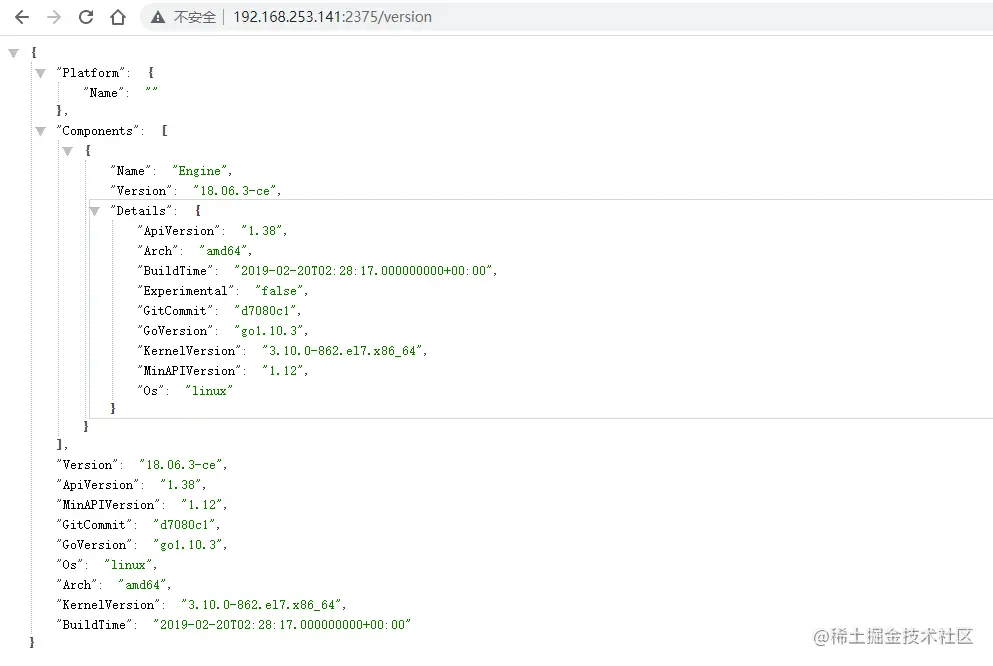The height and width of the screenshot is (666, 993).
Task: Click the browser back arrow
Action: pyautogui.click(x=21, y=17)
